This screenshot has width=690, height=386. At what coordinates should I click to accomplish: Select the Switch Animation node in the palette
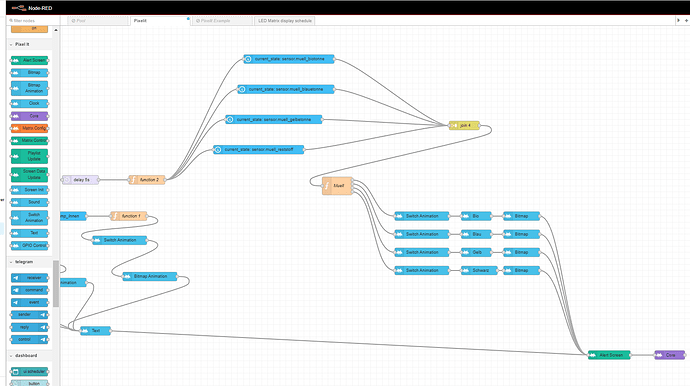click(29, 217)
